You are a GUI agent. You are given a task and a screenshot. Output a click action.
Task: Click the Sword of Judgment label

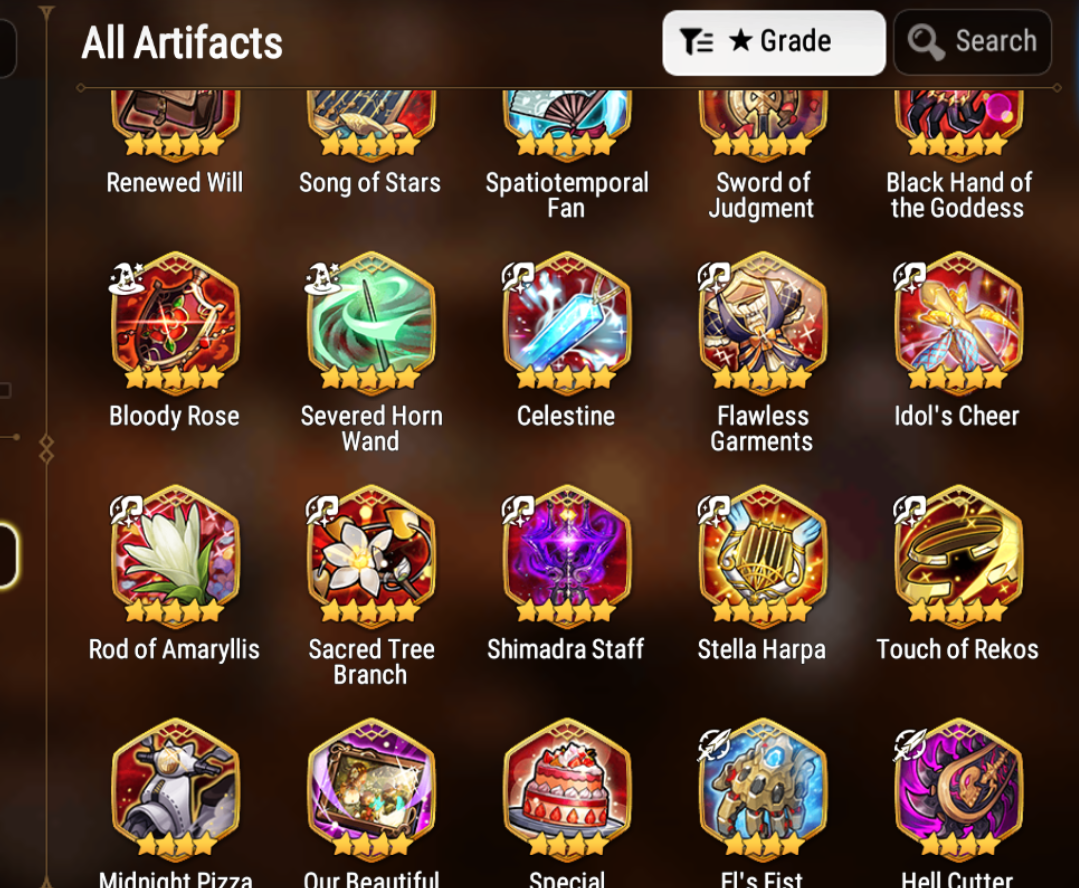(x=762, y=195)
